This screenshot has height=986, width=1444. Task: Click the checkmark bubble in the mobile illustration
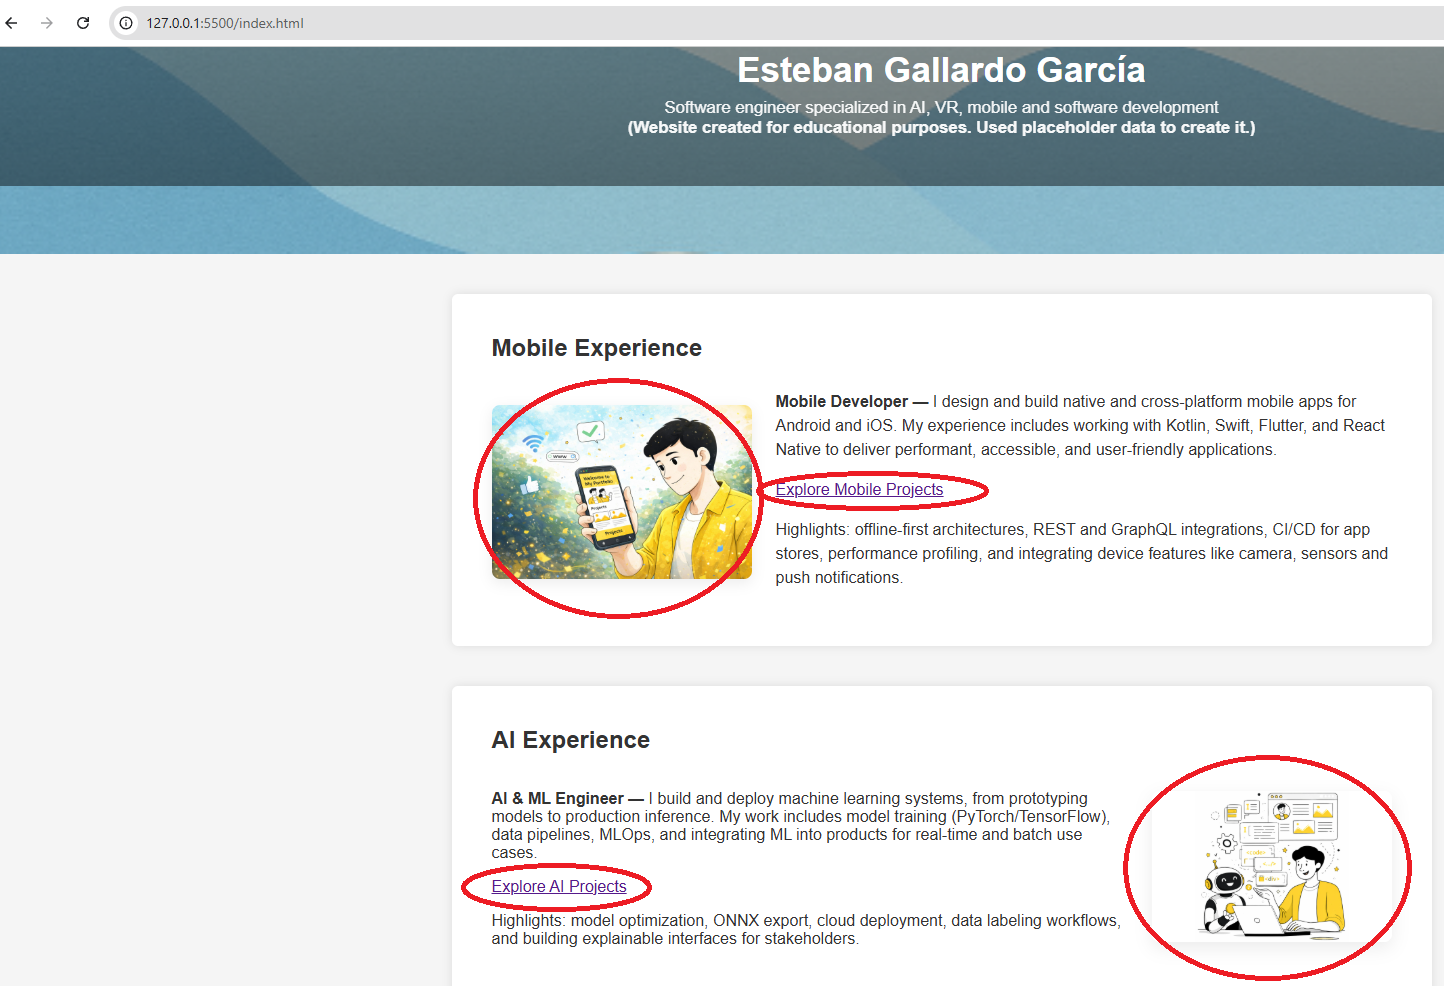tap(591, 431)
